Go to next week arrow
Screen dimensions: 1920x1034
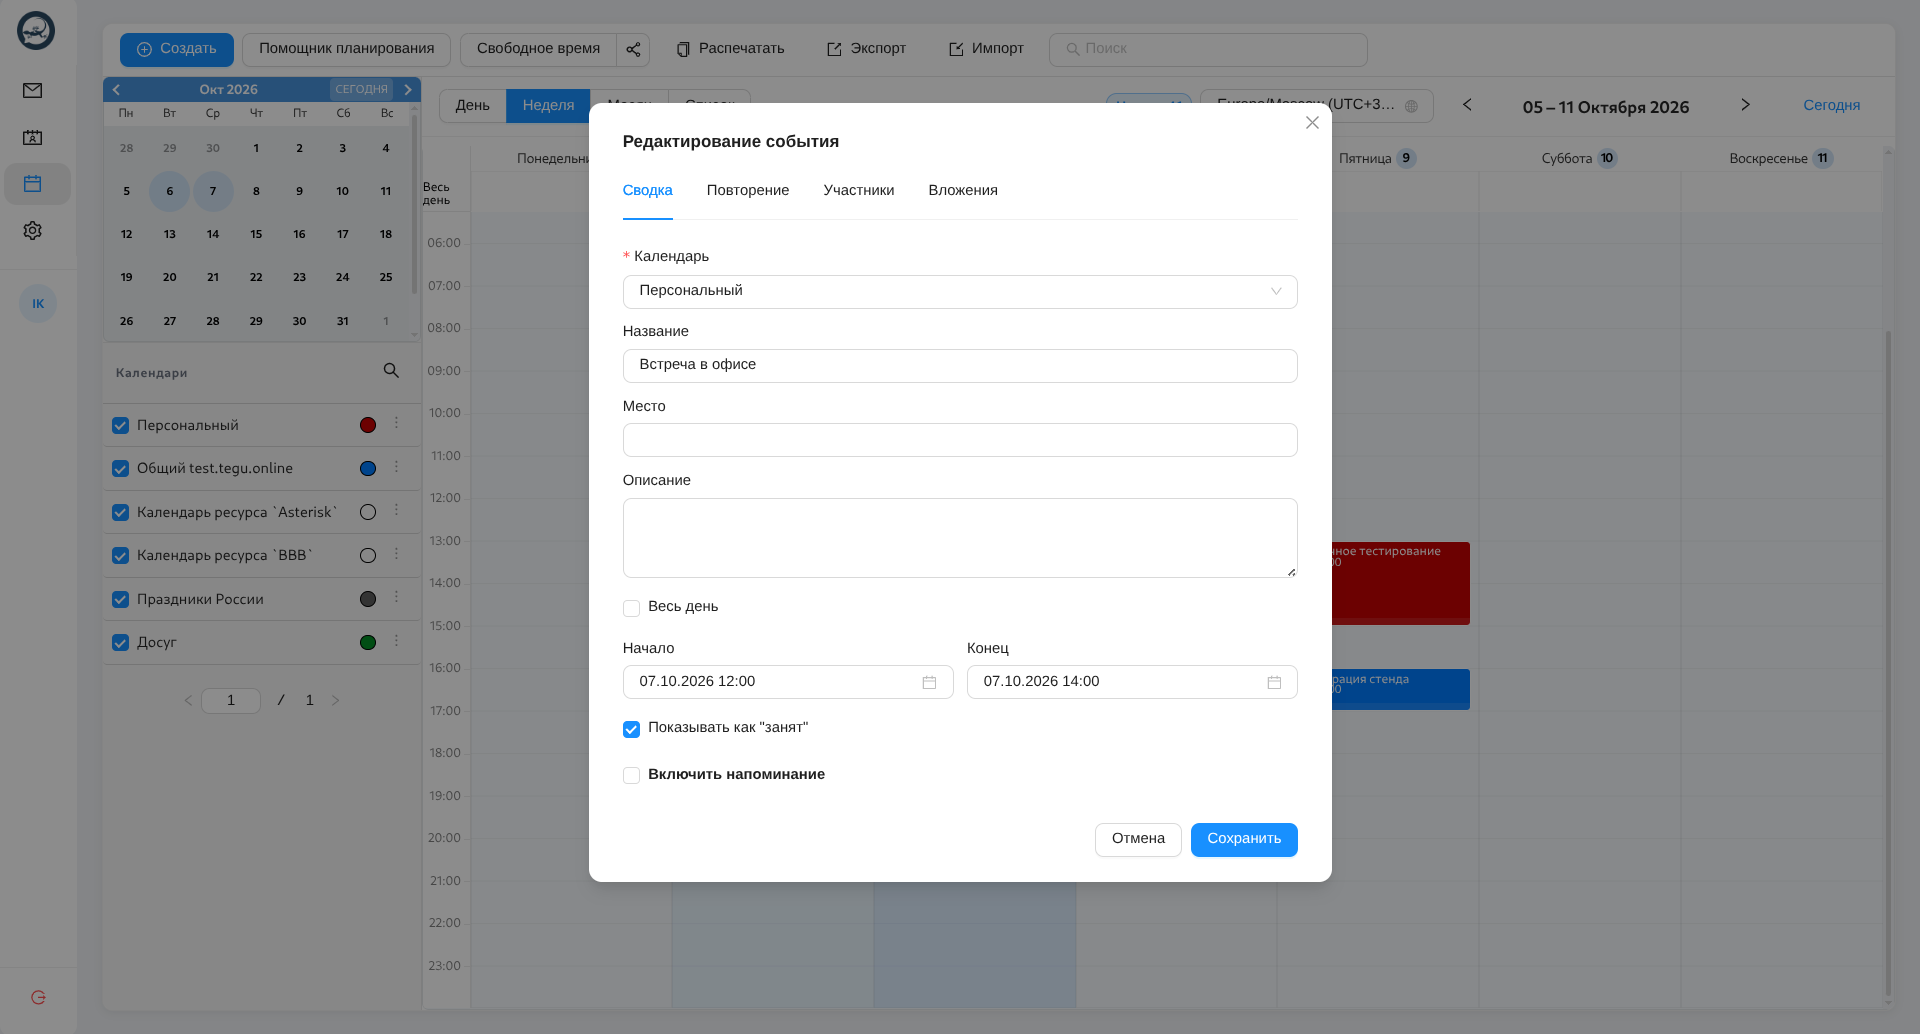[1745, 105]
